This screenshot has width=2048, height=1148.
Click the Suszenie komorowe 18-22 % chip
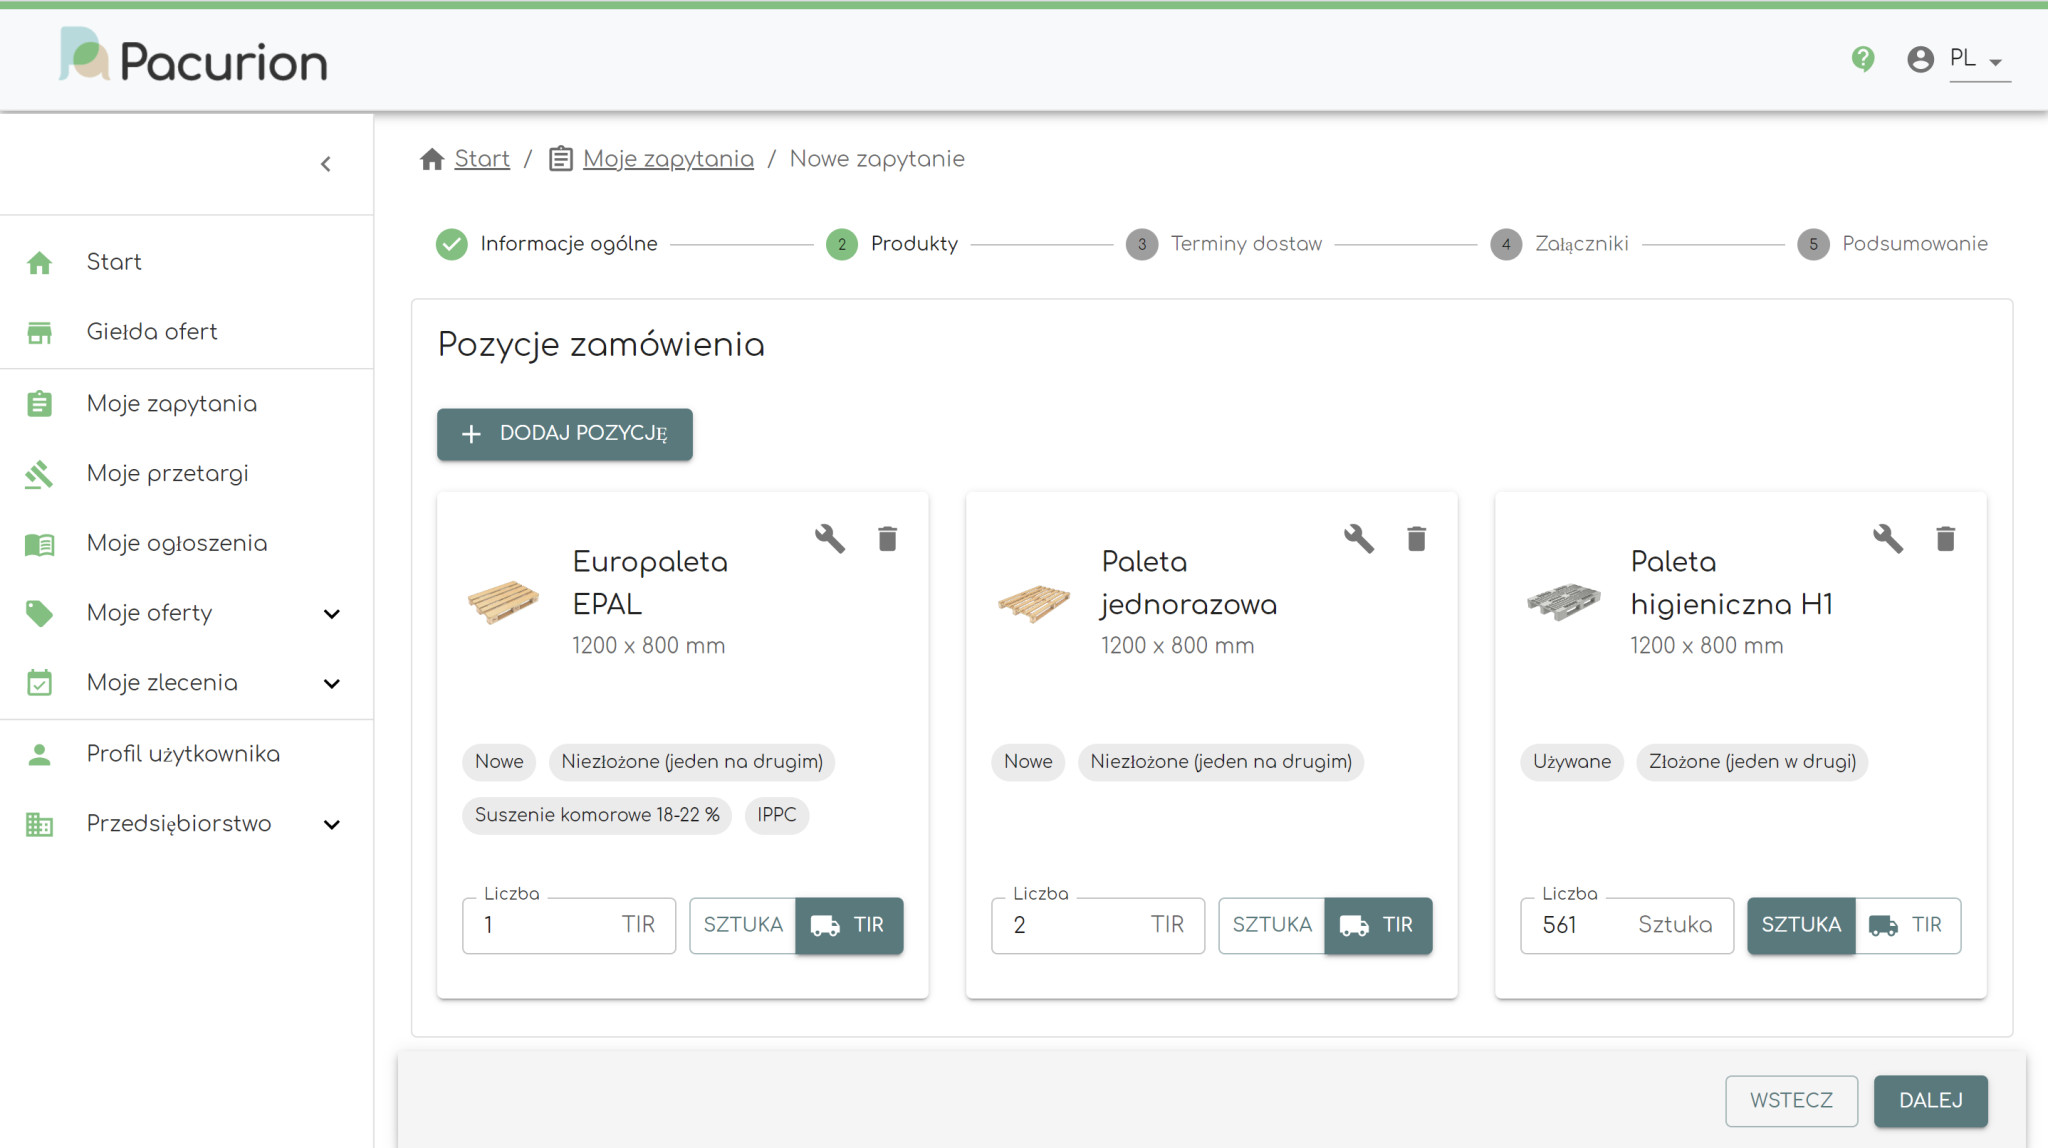click(597, 815)
